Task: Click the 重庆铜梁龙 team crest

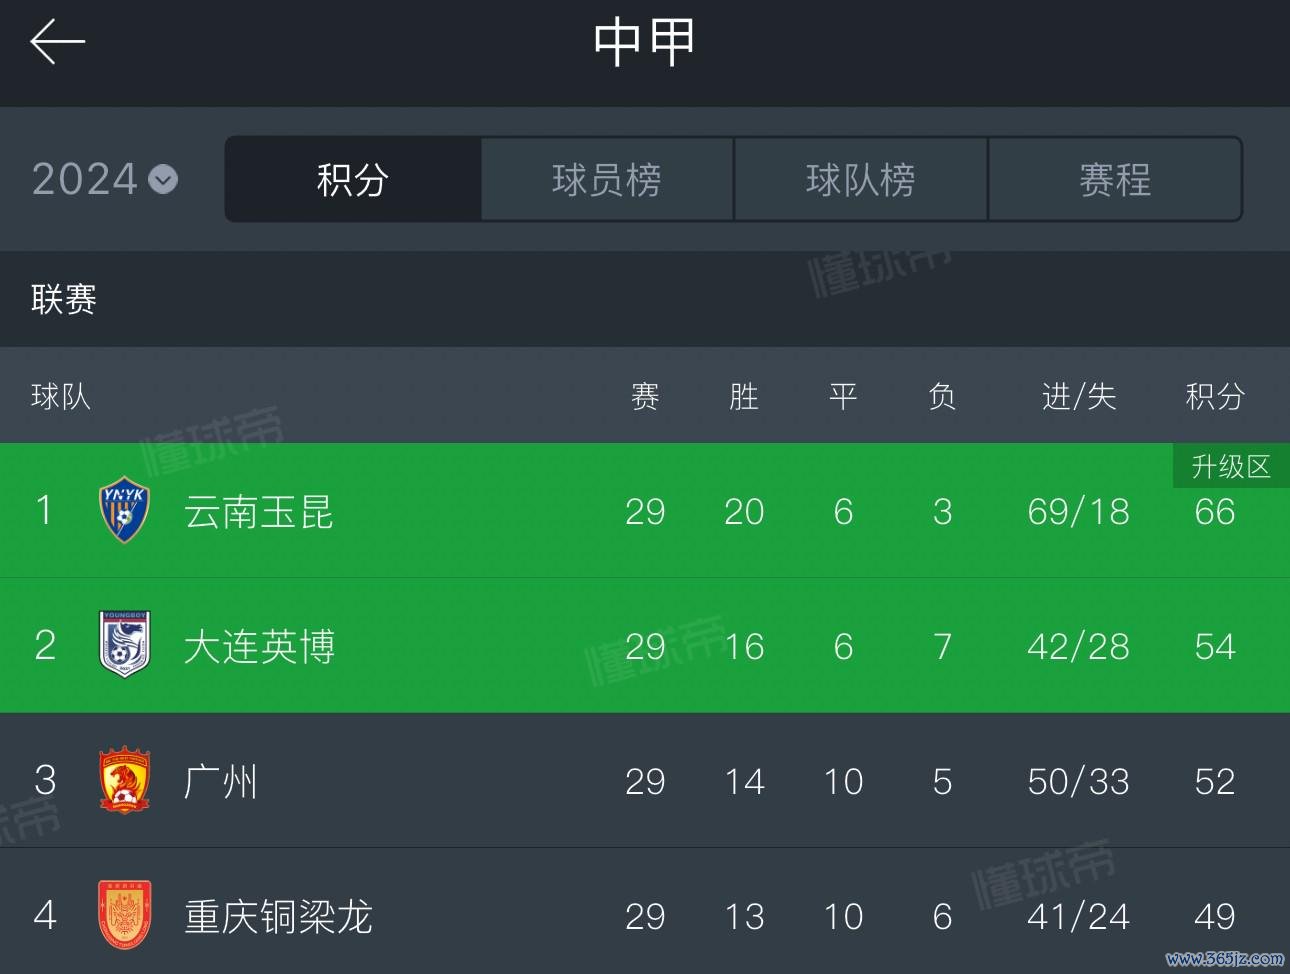Action: coord(124,915)
